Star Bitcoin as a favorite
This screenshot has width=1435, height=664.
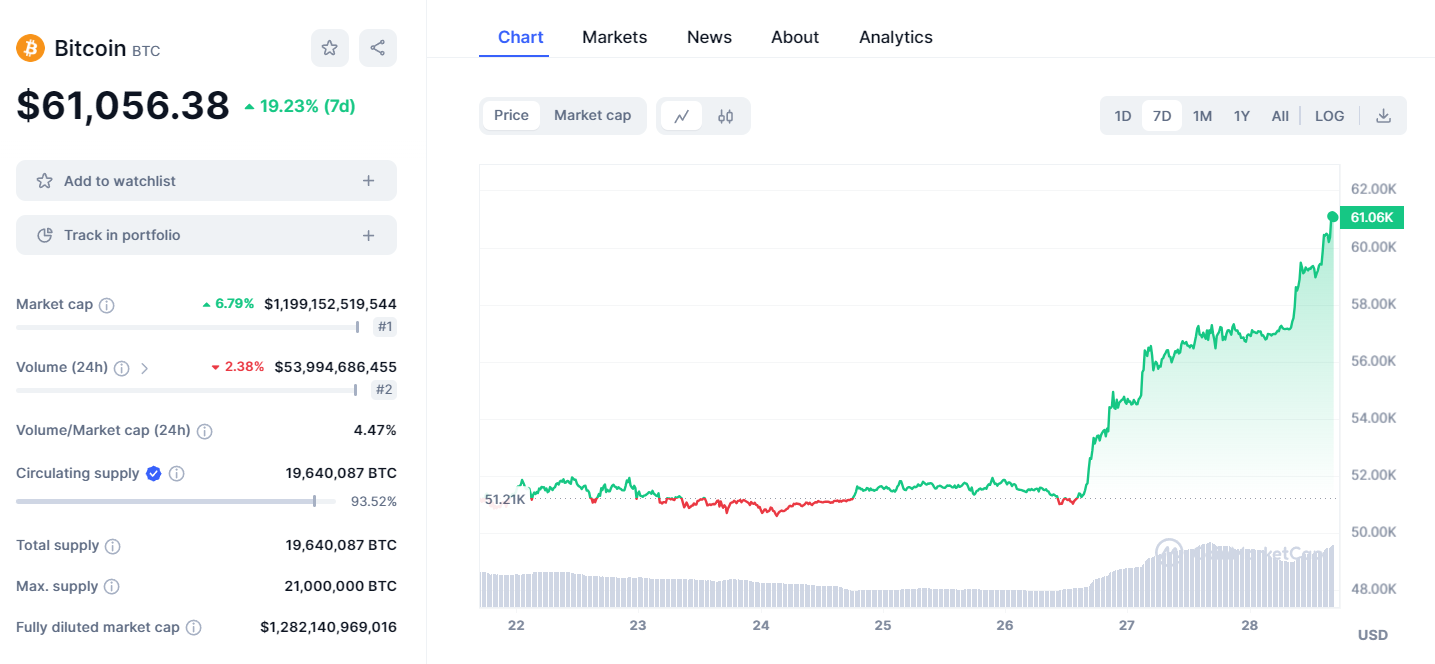pos(330,48)
